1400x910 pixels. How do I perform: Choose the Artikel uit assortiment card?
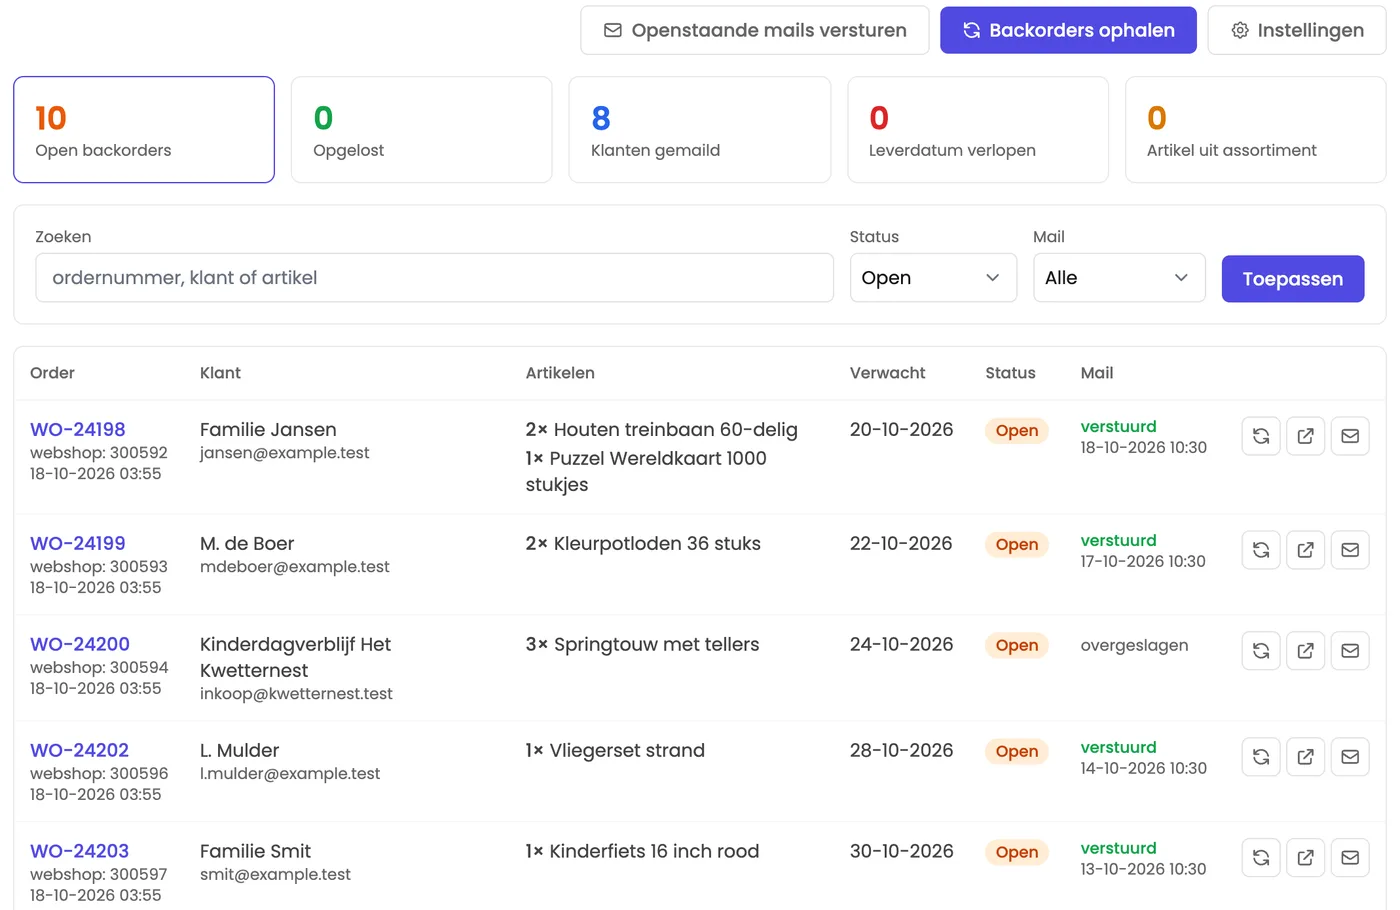click(x=1256, y=130)
